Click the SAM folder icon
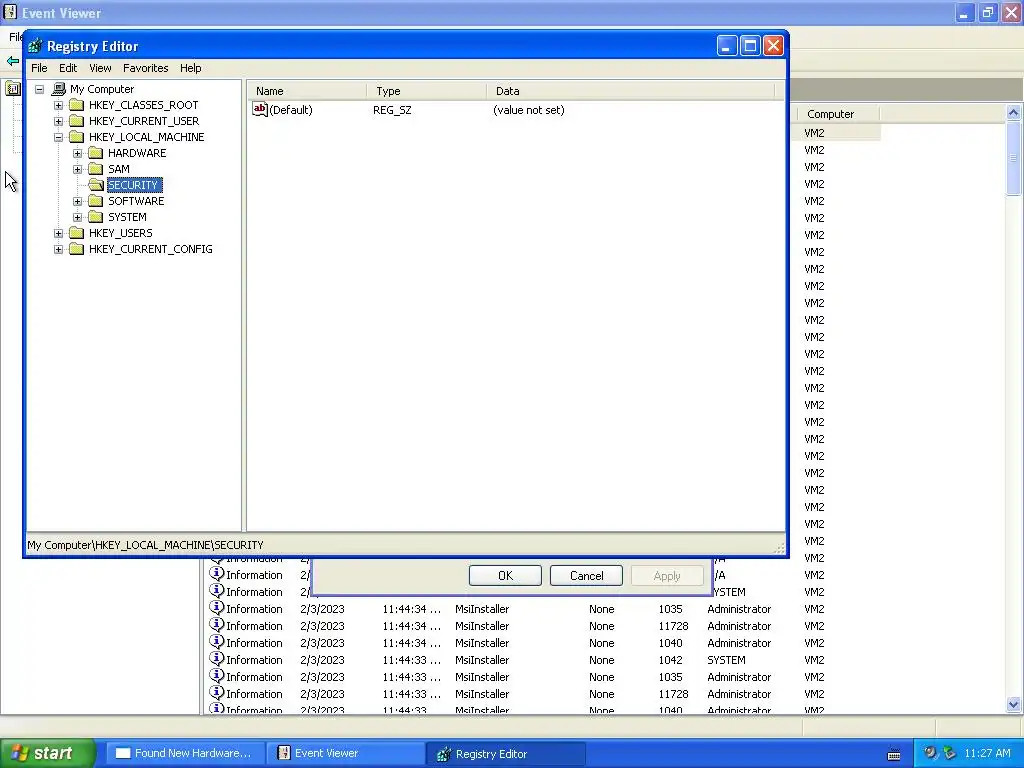 95,168
